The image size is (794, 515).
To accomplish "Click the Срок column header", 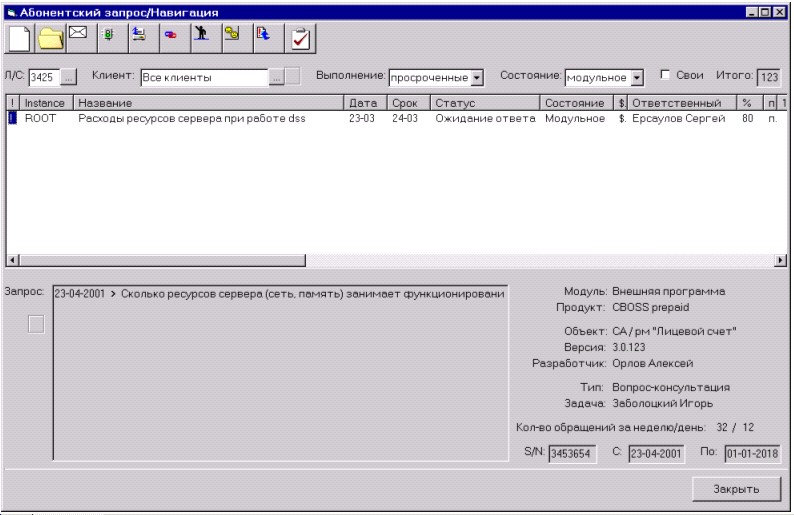I will (409, 103).
